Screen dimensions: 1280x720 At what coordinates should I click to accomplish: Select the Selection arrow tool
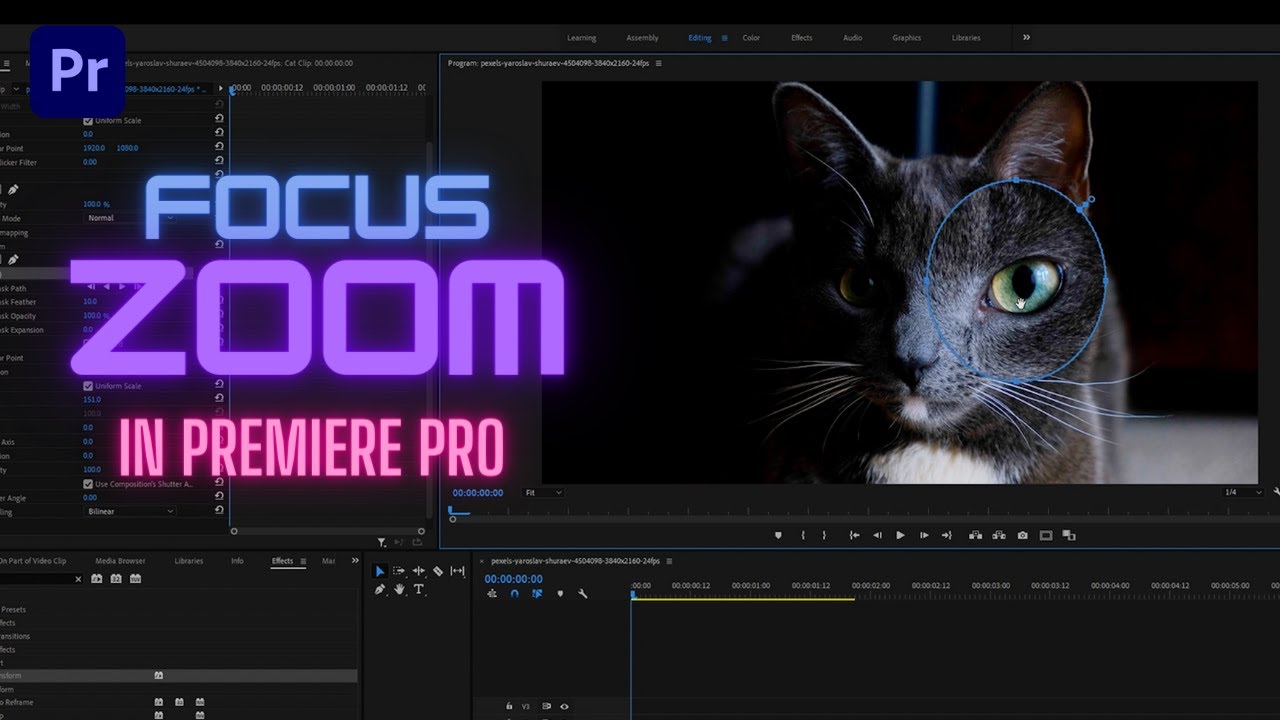point(380,571)
